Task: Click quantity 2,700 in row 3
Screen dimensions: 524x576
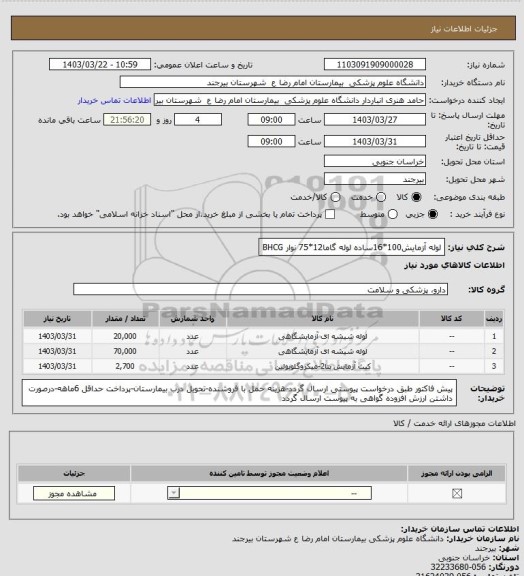Action: (x=125, y=366)
